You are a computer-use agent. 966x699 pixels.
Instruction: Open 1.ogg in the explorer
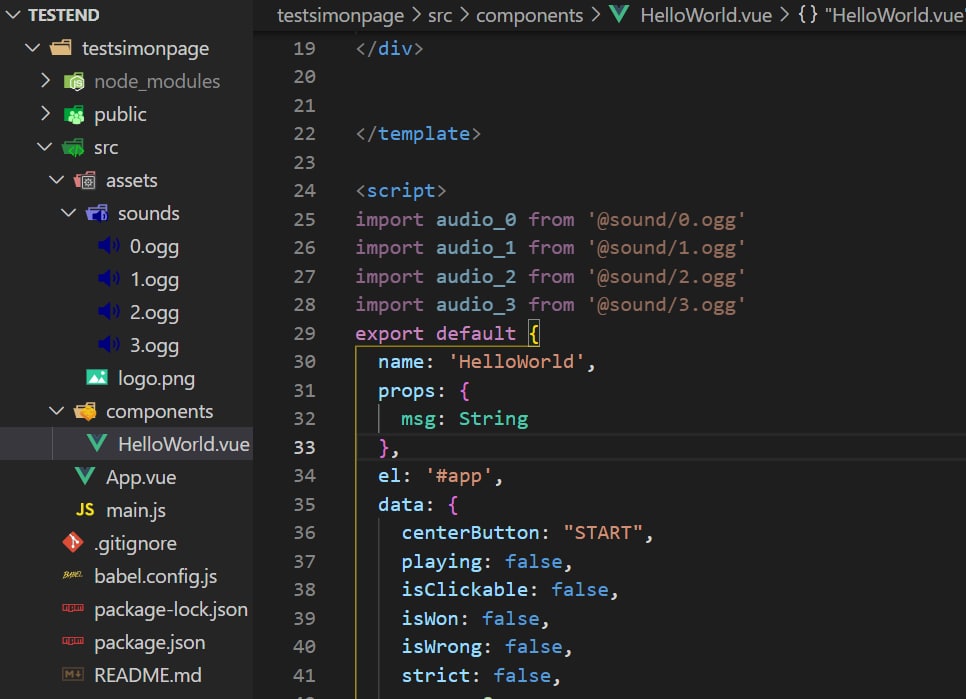coord(154,280)
